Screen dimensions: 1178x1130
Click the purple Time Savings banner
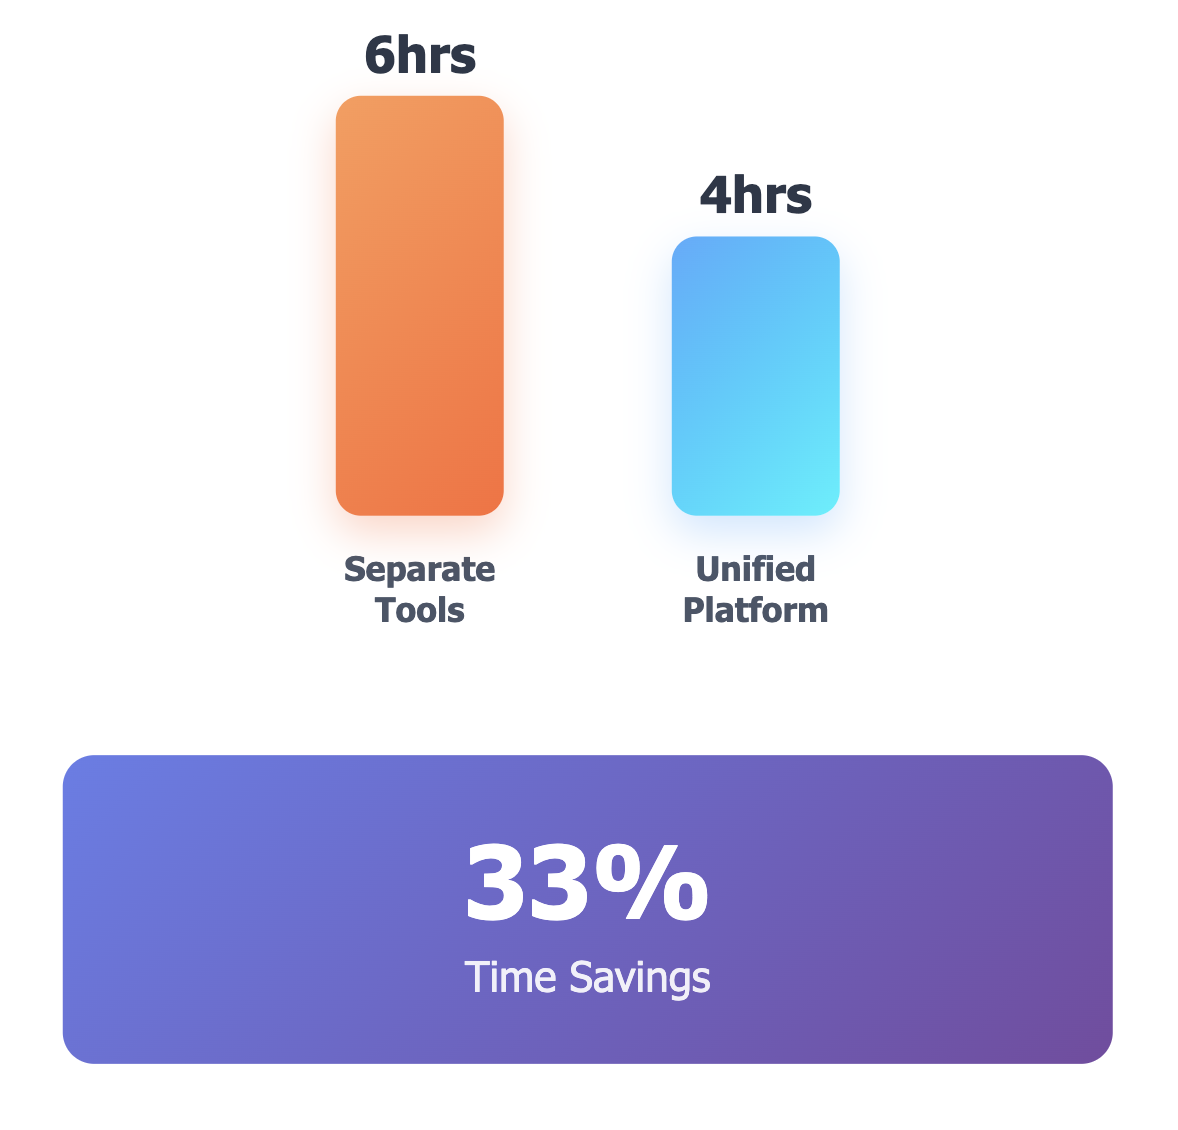click(587, 909)
